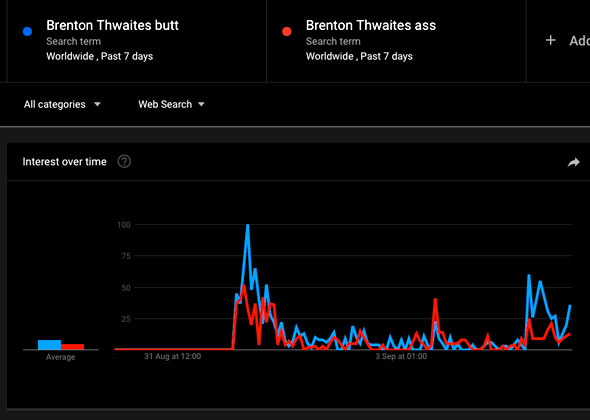Click 'Worldwide, Past 7 days' under the butt term
Screen dimensions: 590x420
[x=100, y=56]
